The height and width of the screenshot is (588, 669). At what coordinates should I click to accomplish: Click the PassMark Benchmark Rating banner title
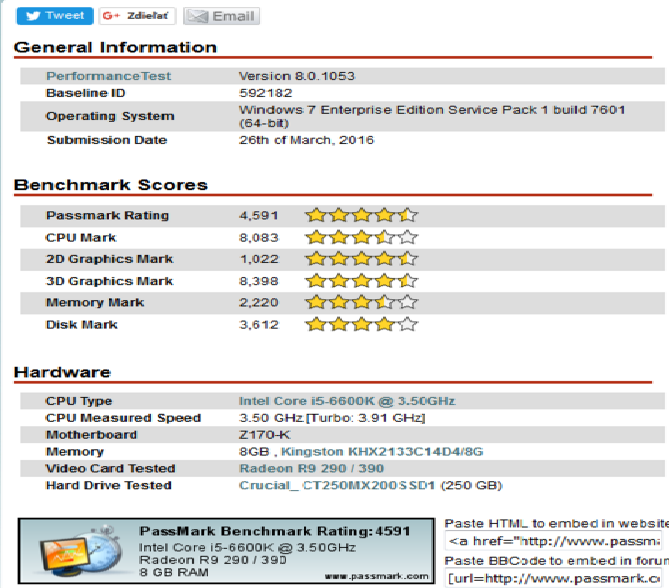point(276,532)
